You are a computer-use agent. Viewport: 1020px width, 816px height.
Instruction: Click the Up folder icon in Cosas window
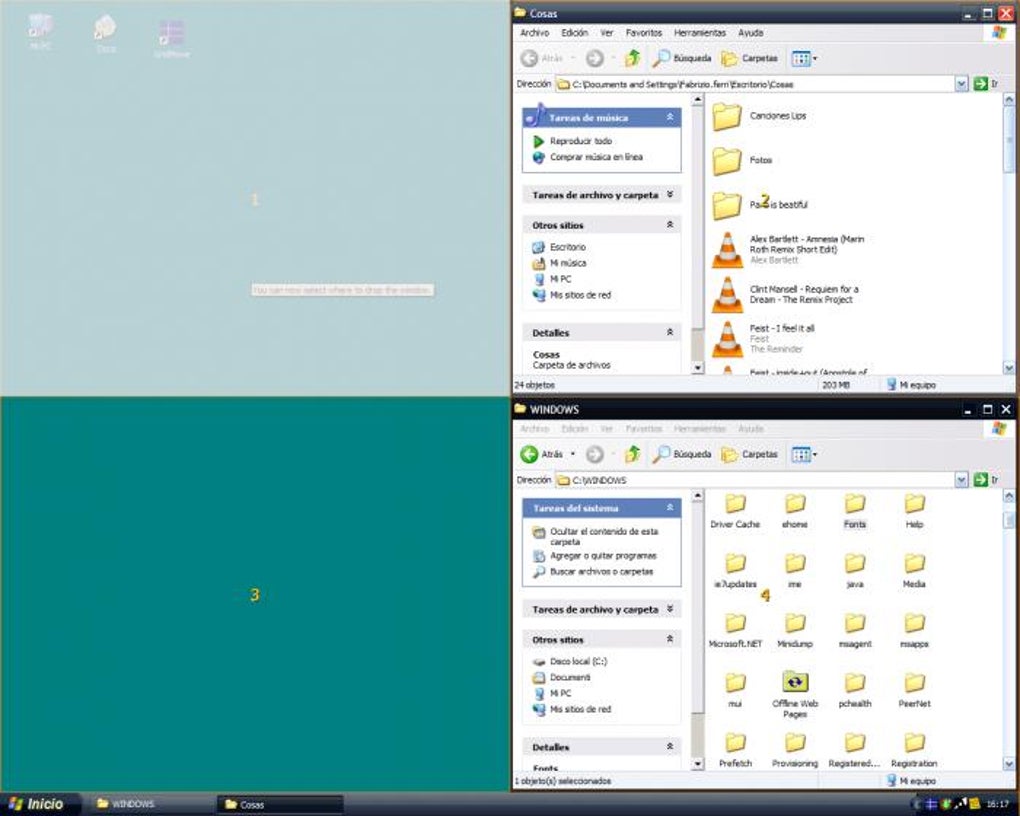pos(632,59)
